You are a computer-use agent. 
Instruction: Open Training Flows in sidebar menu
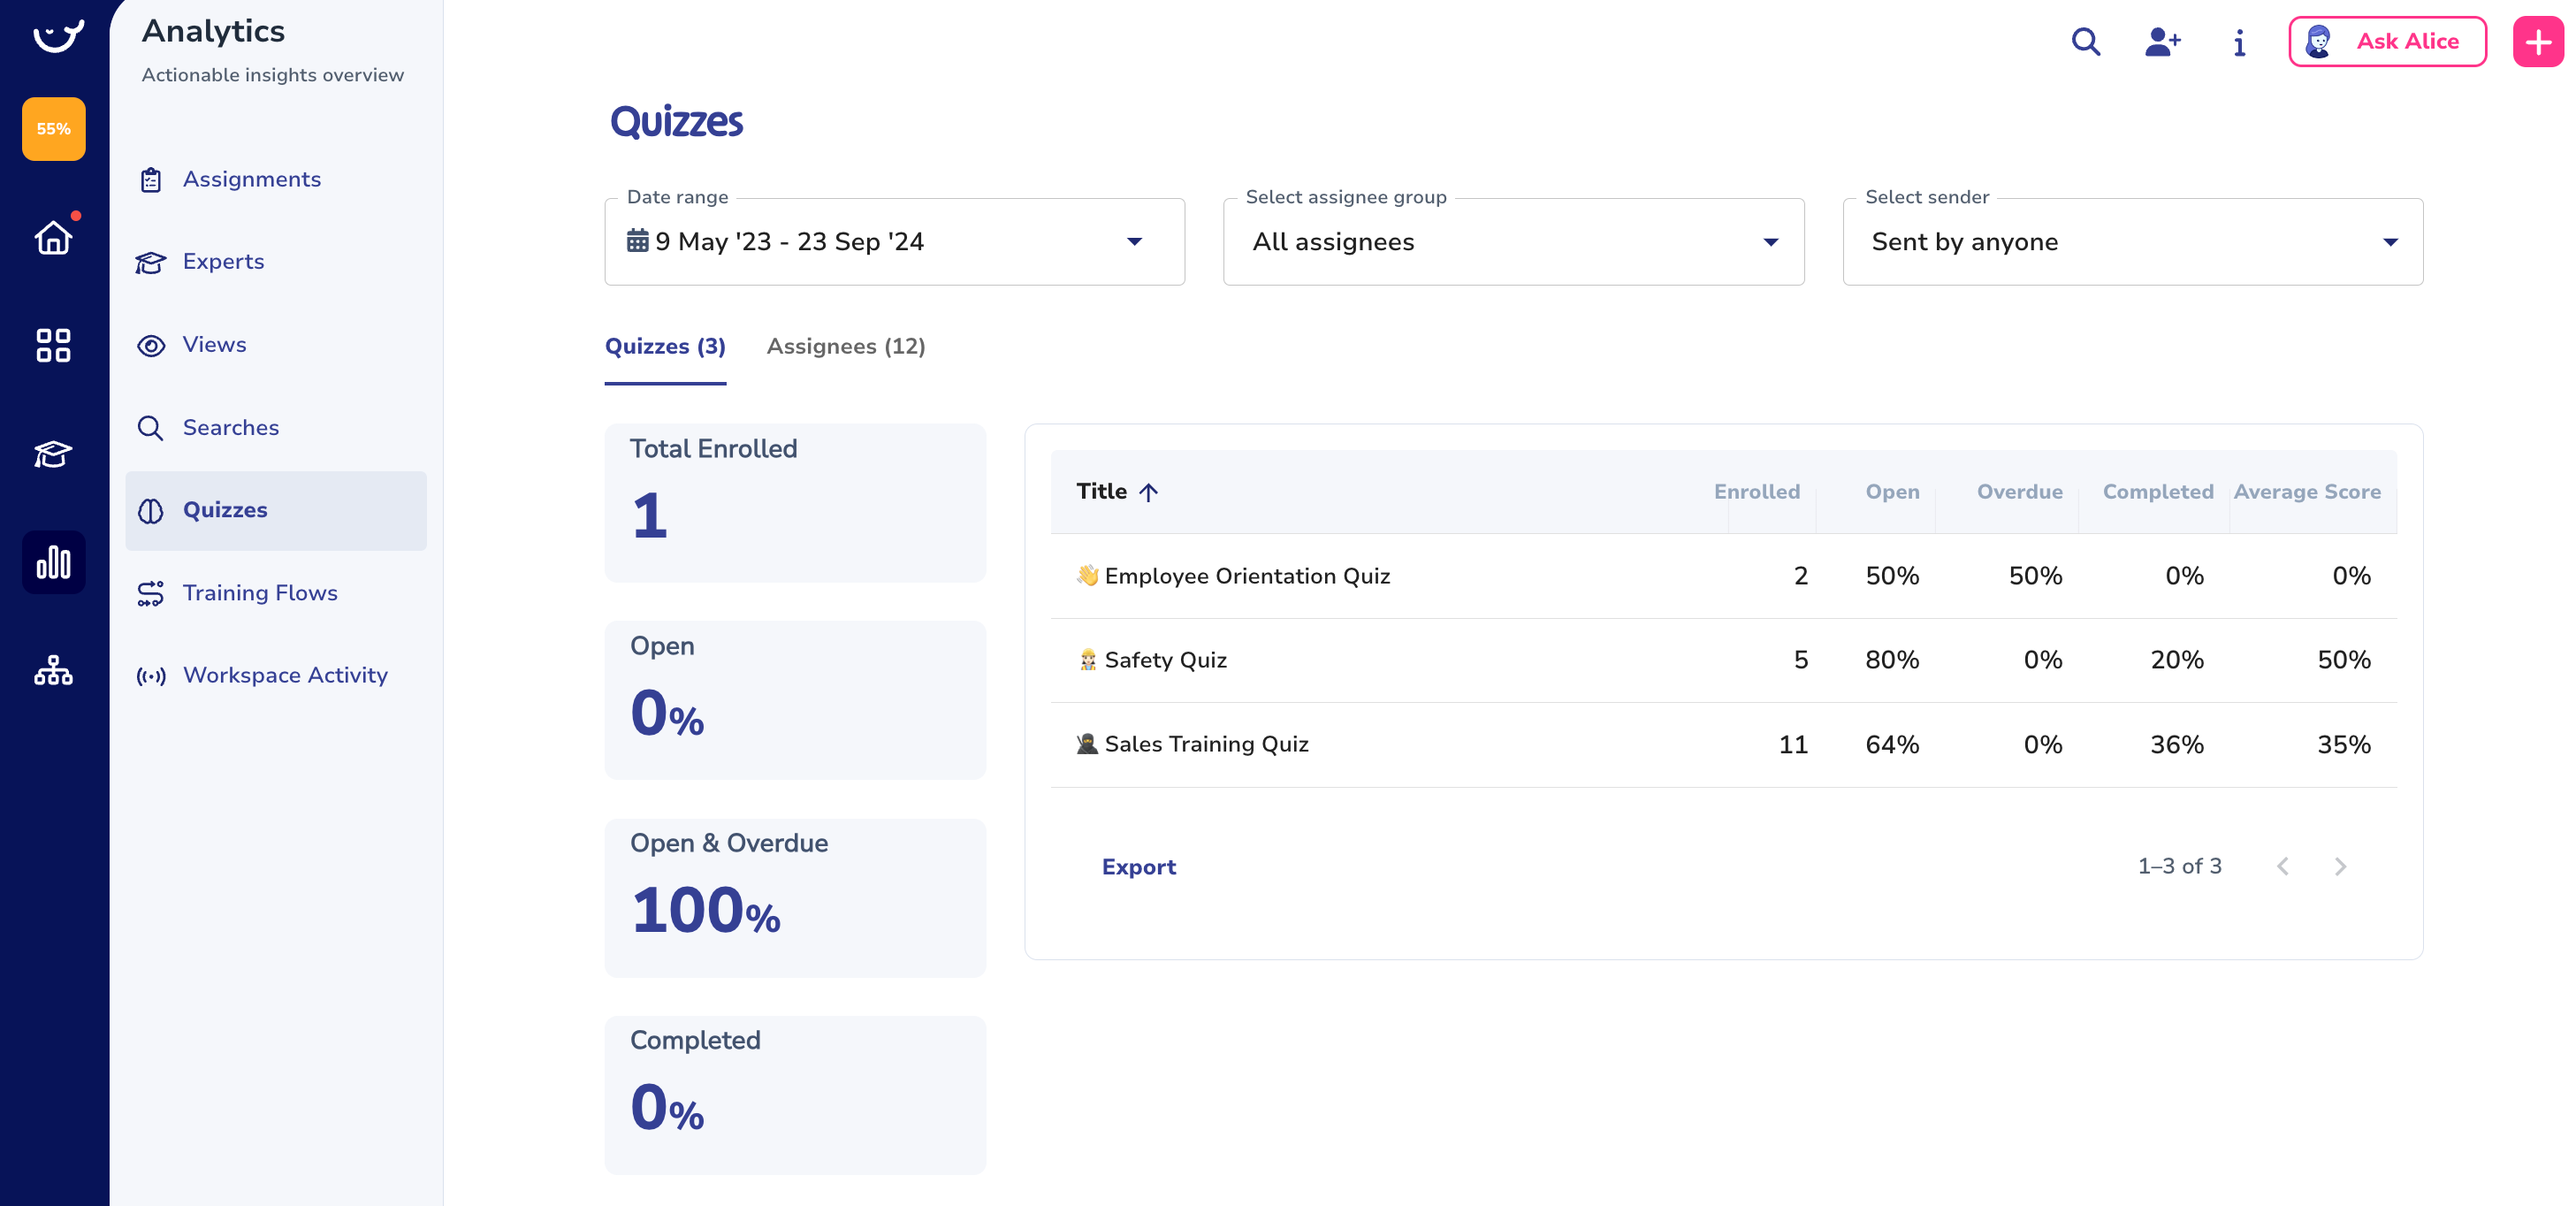[260, 593]
